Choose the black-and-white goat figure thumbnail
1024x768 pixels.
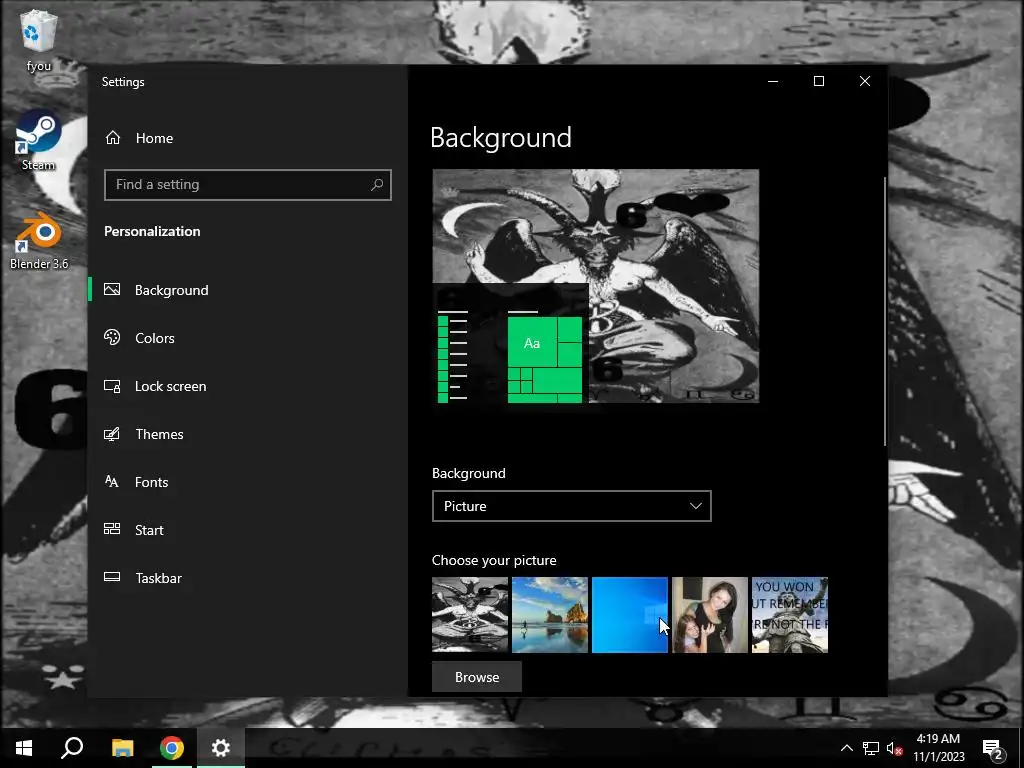(470, 615)
